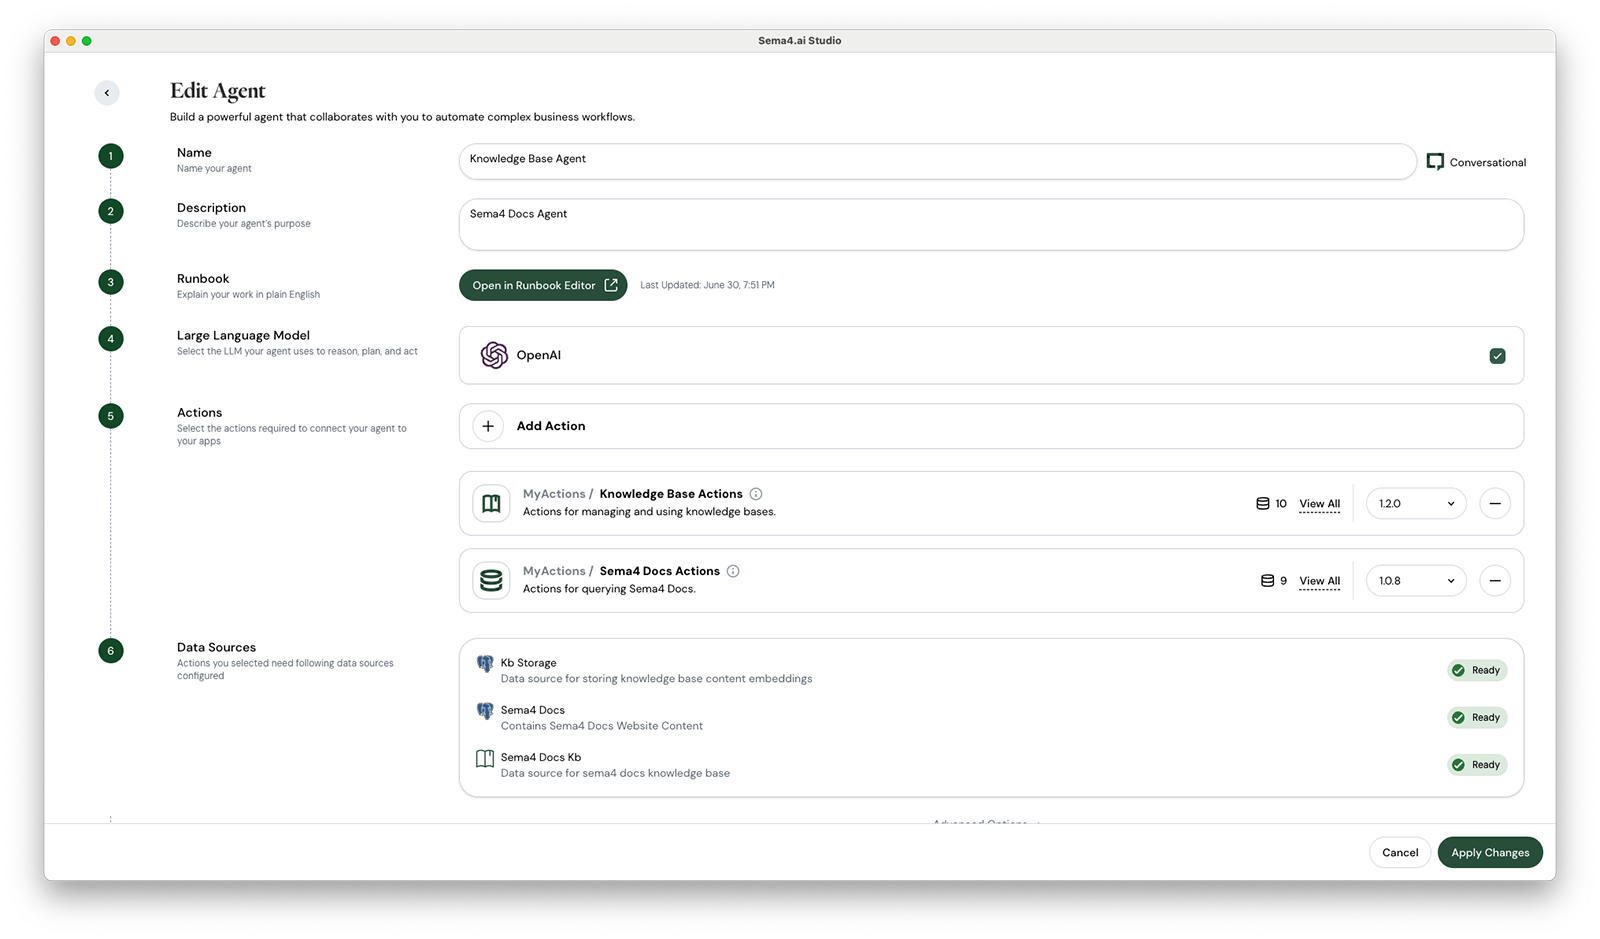
Task: View all Knowledge Base Actions
Action: (x=1319, y=504)
